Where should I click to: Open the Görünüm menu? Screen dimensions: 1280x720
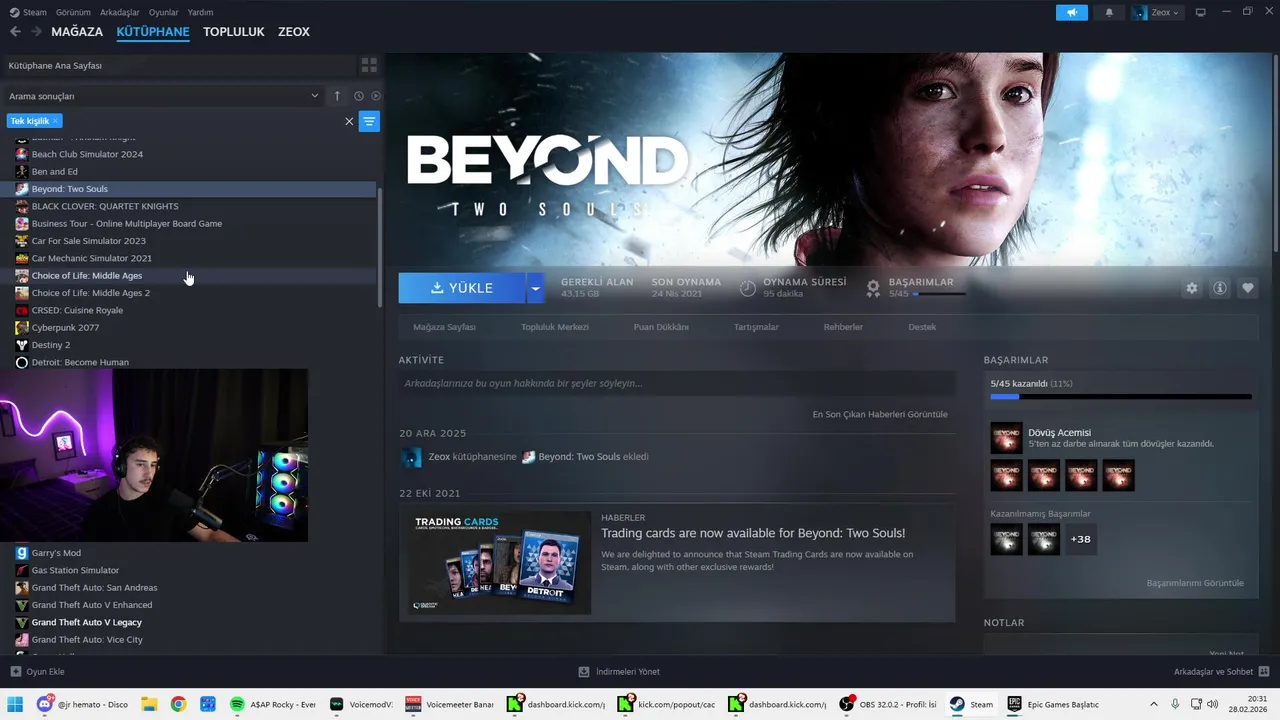pos(73,12)
